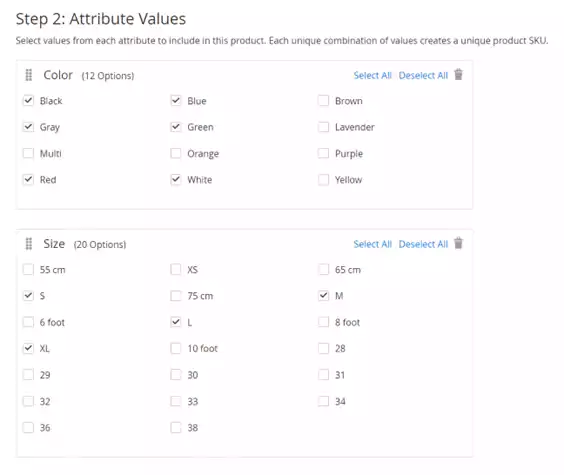Check the size 28 checkbox
The height and width of the screenshot is (475, 564).
(x=323, y=348)
